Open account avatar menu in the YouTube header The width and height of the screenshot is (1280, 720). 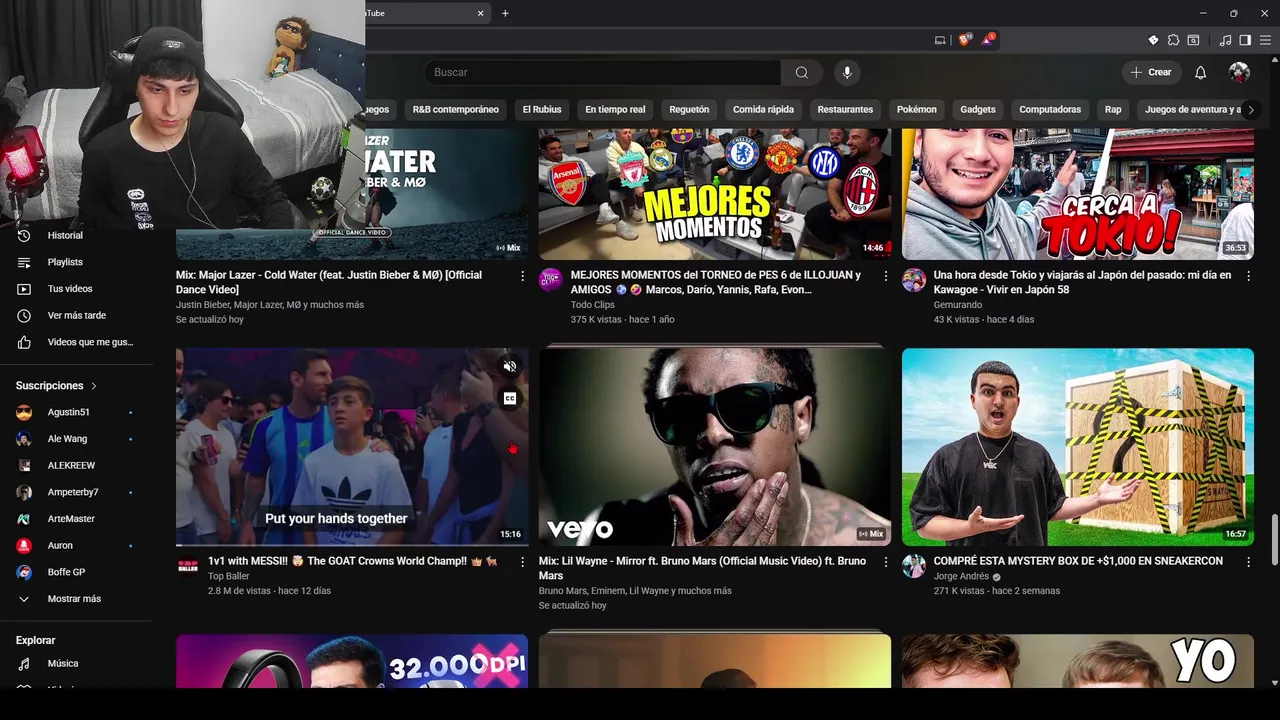point(1239,72)
